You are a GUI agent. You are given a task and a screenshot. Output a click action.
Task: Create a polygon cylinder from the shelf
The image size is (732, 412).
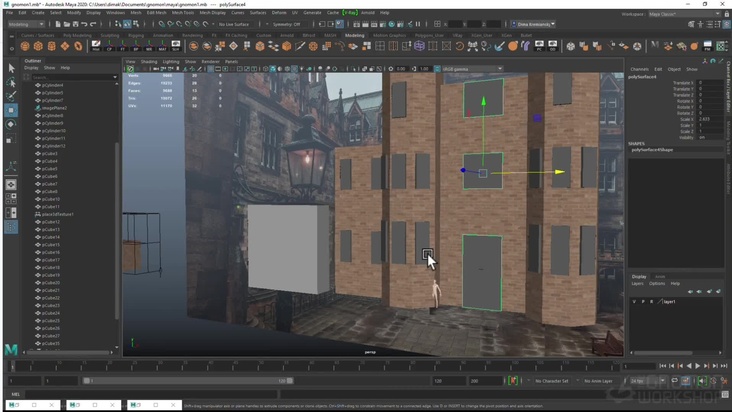[51, 46]
